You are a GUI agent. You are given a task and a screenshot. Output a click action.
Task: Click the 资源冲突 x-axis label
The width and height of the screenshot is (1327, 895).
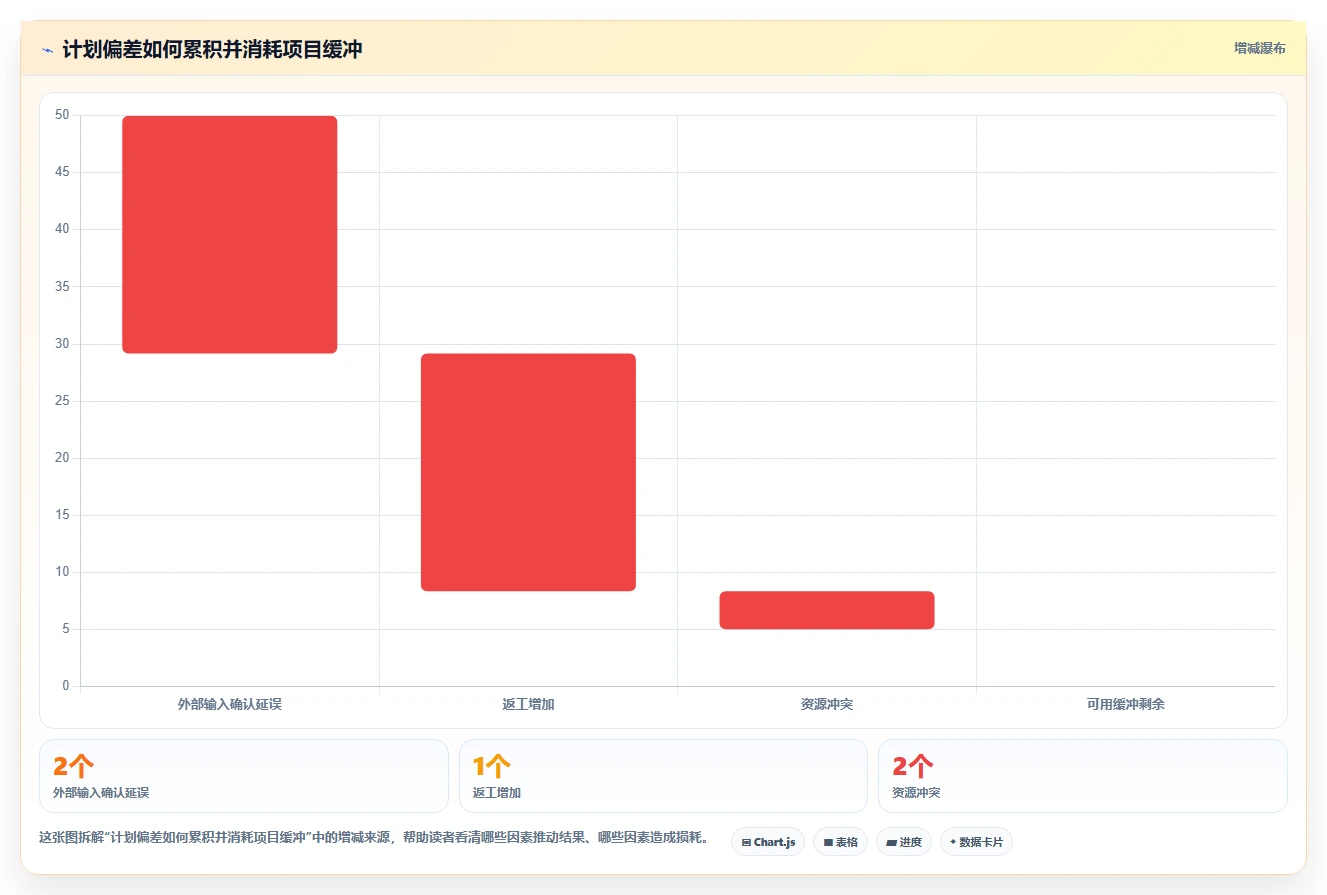[x=827, y=704]
